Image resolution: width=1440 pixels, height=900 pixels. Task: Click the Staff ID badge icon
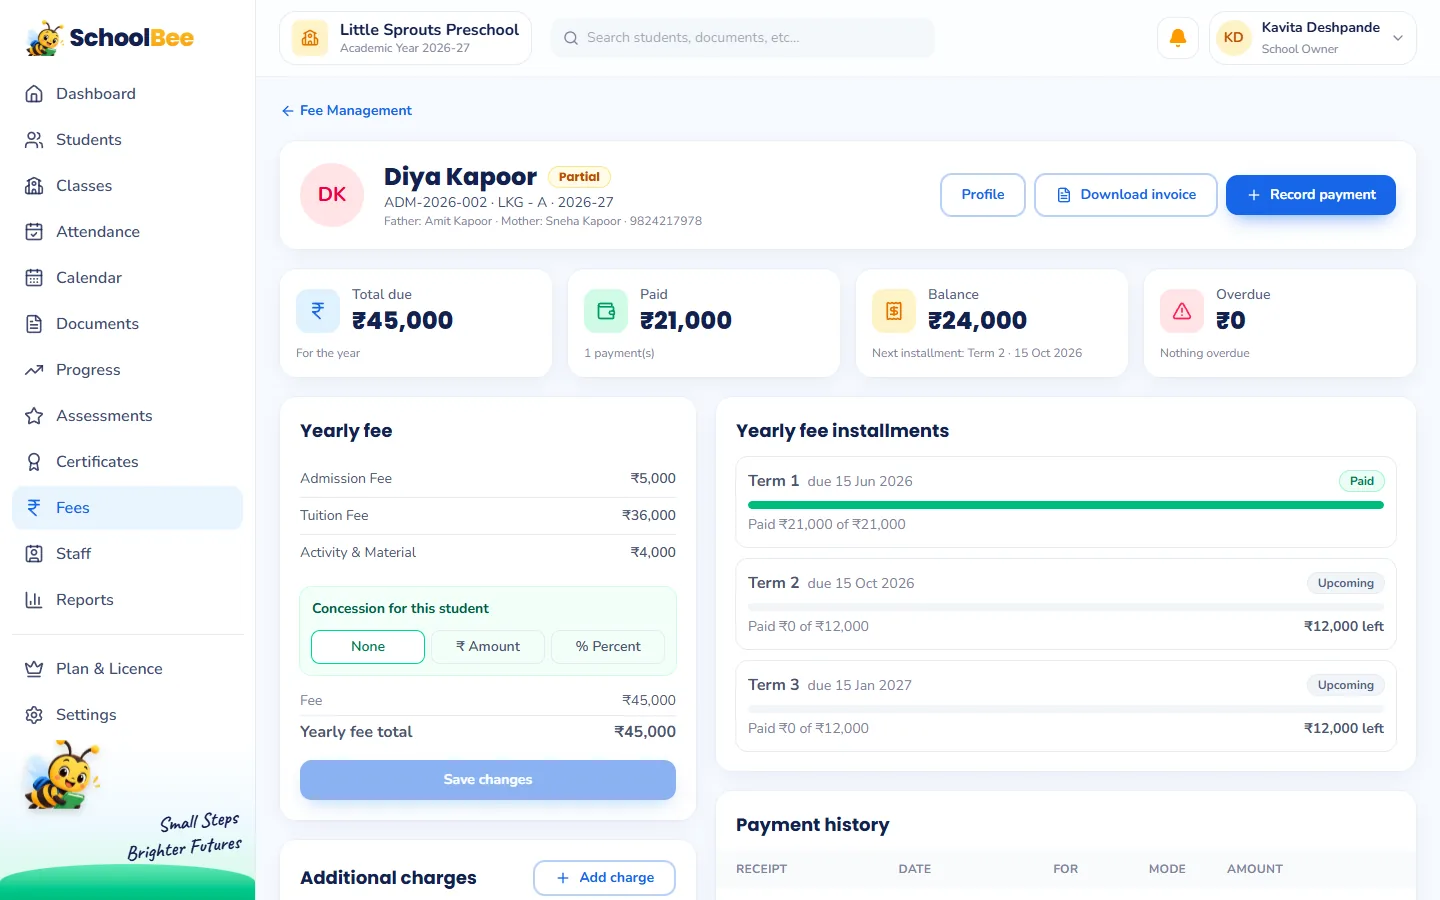(x=34, y=554)
